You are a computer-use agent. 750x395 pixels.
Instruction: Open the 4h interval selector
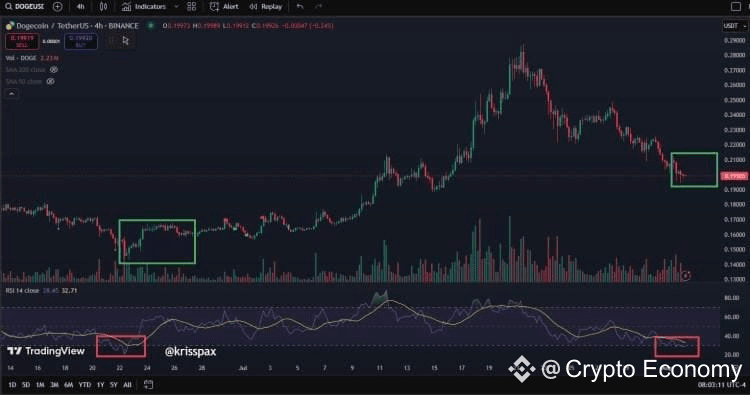click(x=80, y=7)
